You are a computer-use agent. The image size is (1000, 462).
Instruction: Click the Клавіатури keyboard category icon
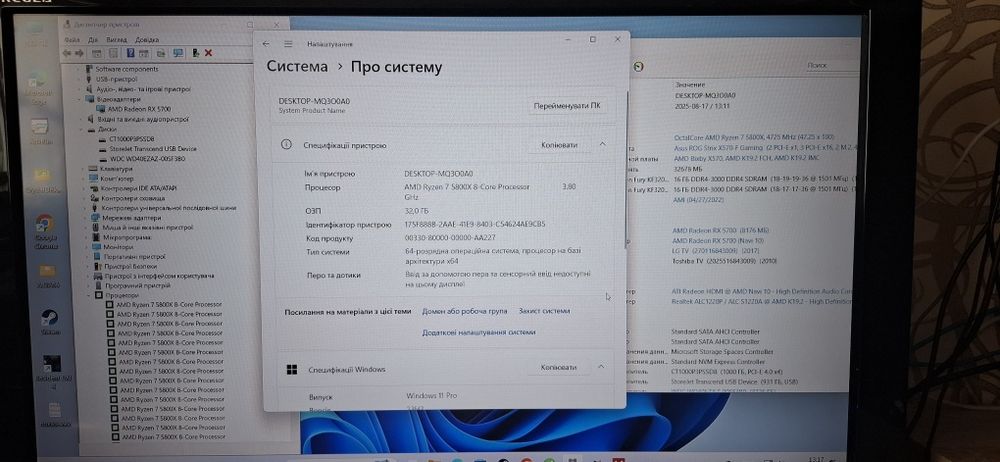tap(93, 168)
